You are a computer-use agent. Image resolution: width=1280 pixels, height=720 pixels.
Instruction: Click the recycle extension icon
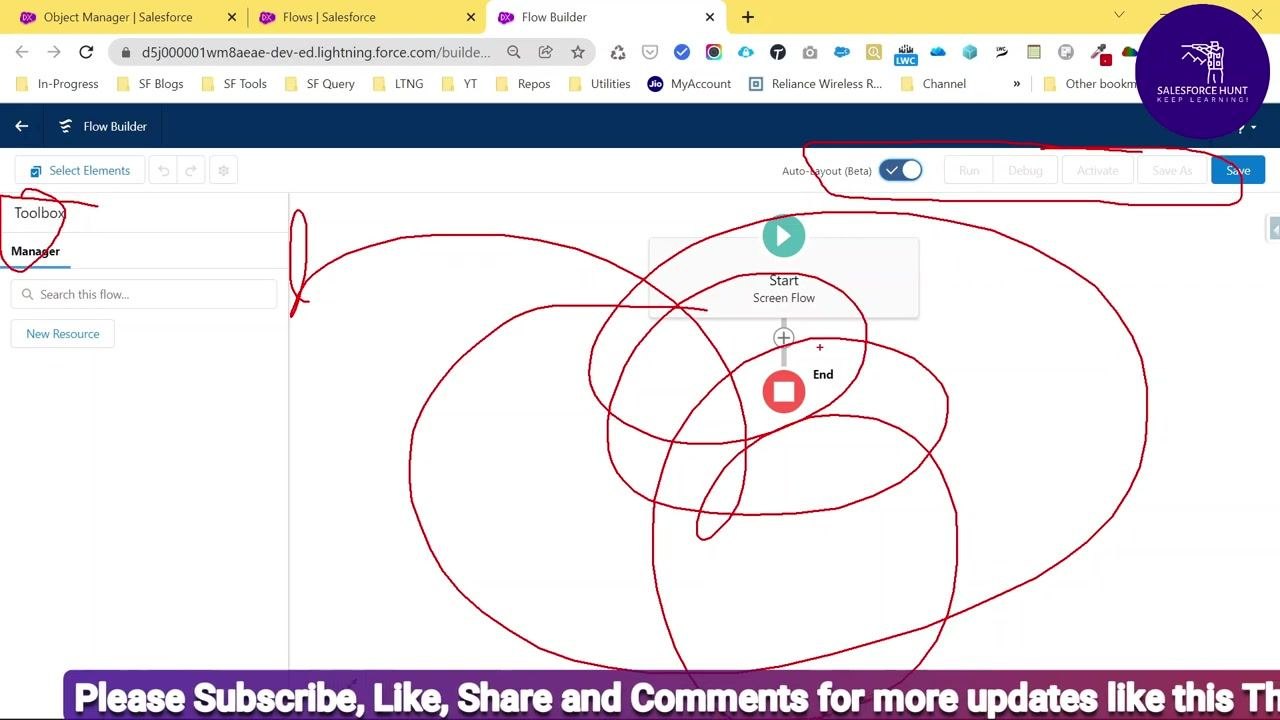point(618,52)
